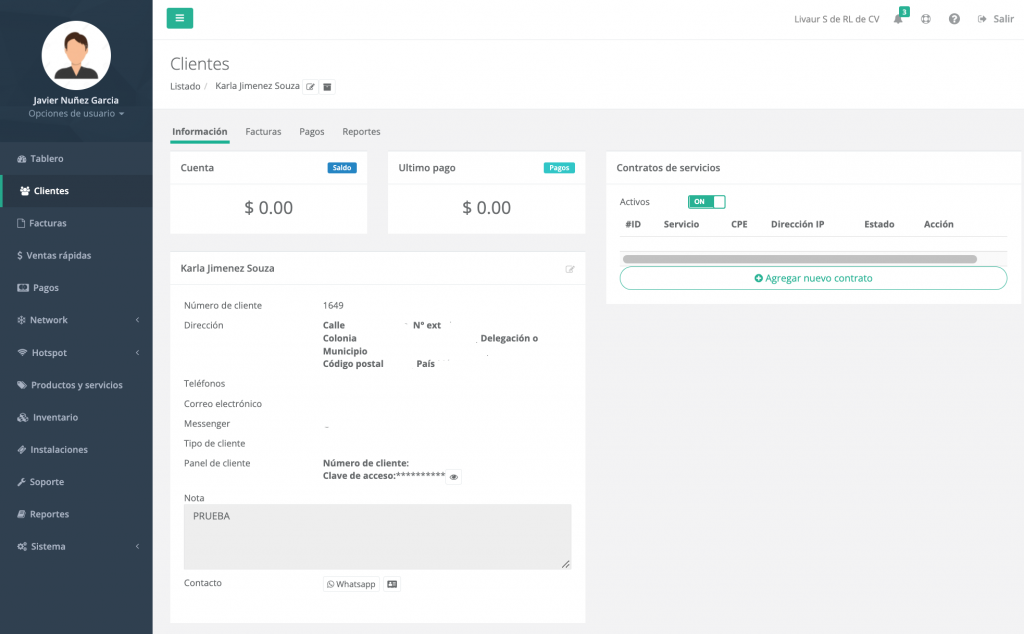Viewport: 1024px width, 634px height.
Task: Switch to the Facturas tab
Action: click(263, 132)
